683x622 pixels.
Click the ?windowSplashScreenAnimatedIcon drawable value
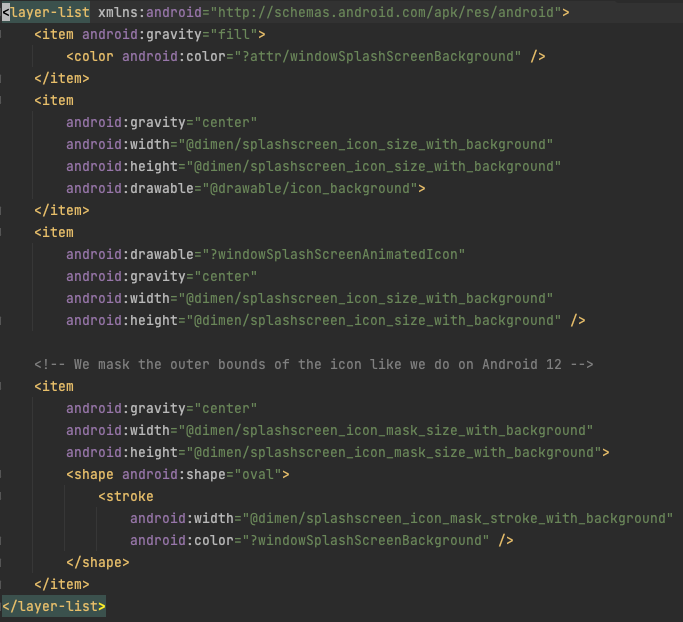point(334,254)
